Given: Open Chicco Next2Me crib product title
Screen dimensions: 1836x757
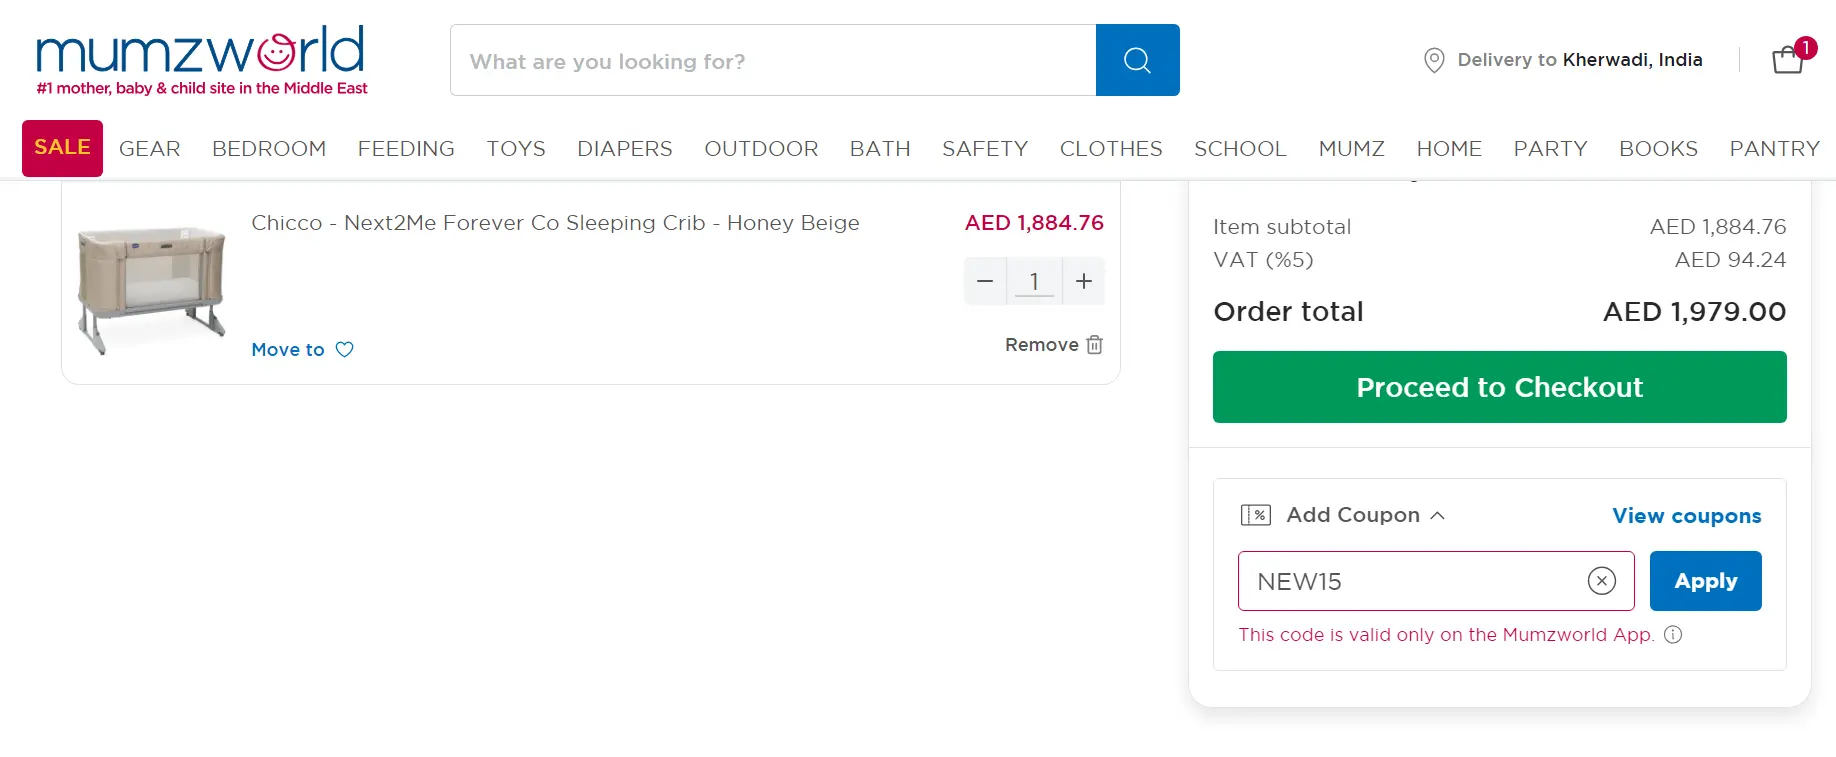Looking at the screenshot, I should pos(555,223).
